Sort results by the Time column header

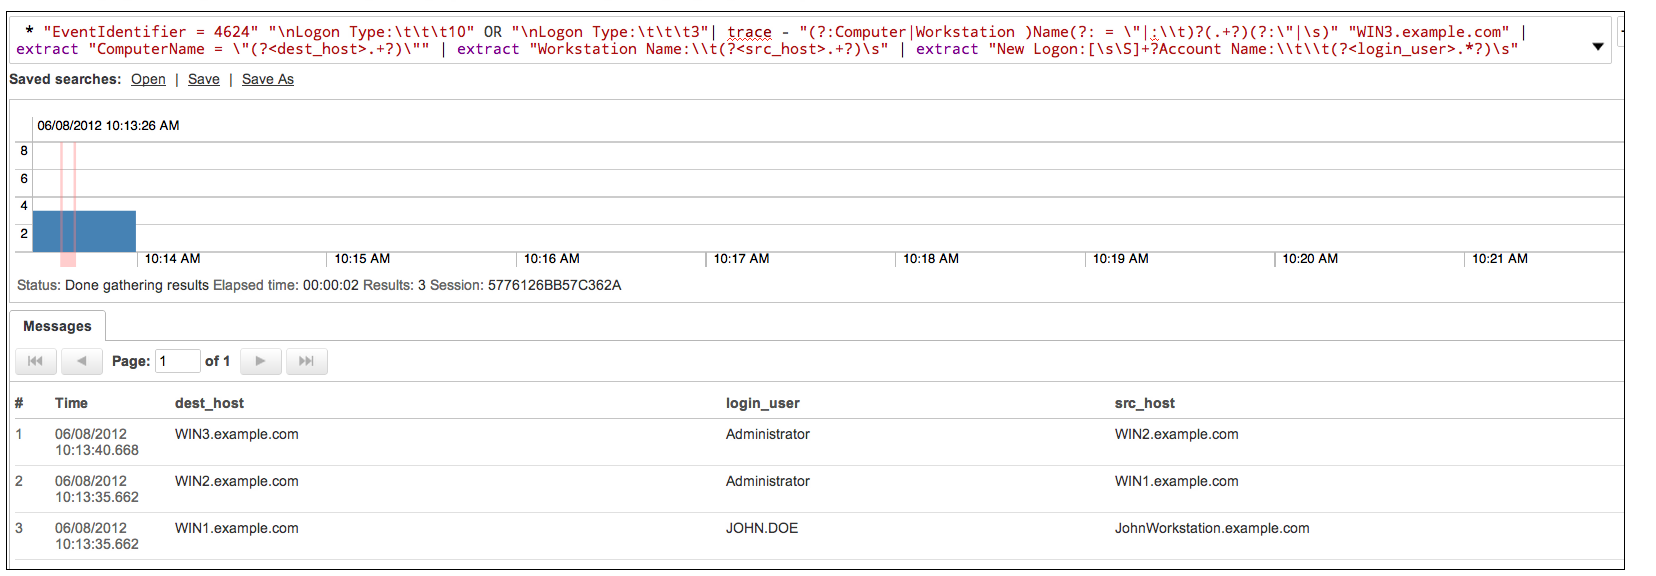tap(71, 403)
